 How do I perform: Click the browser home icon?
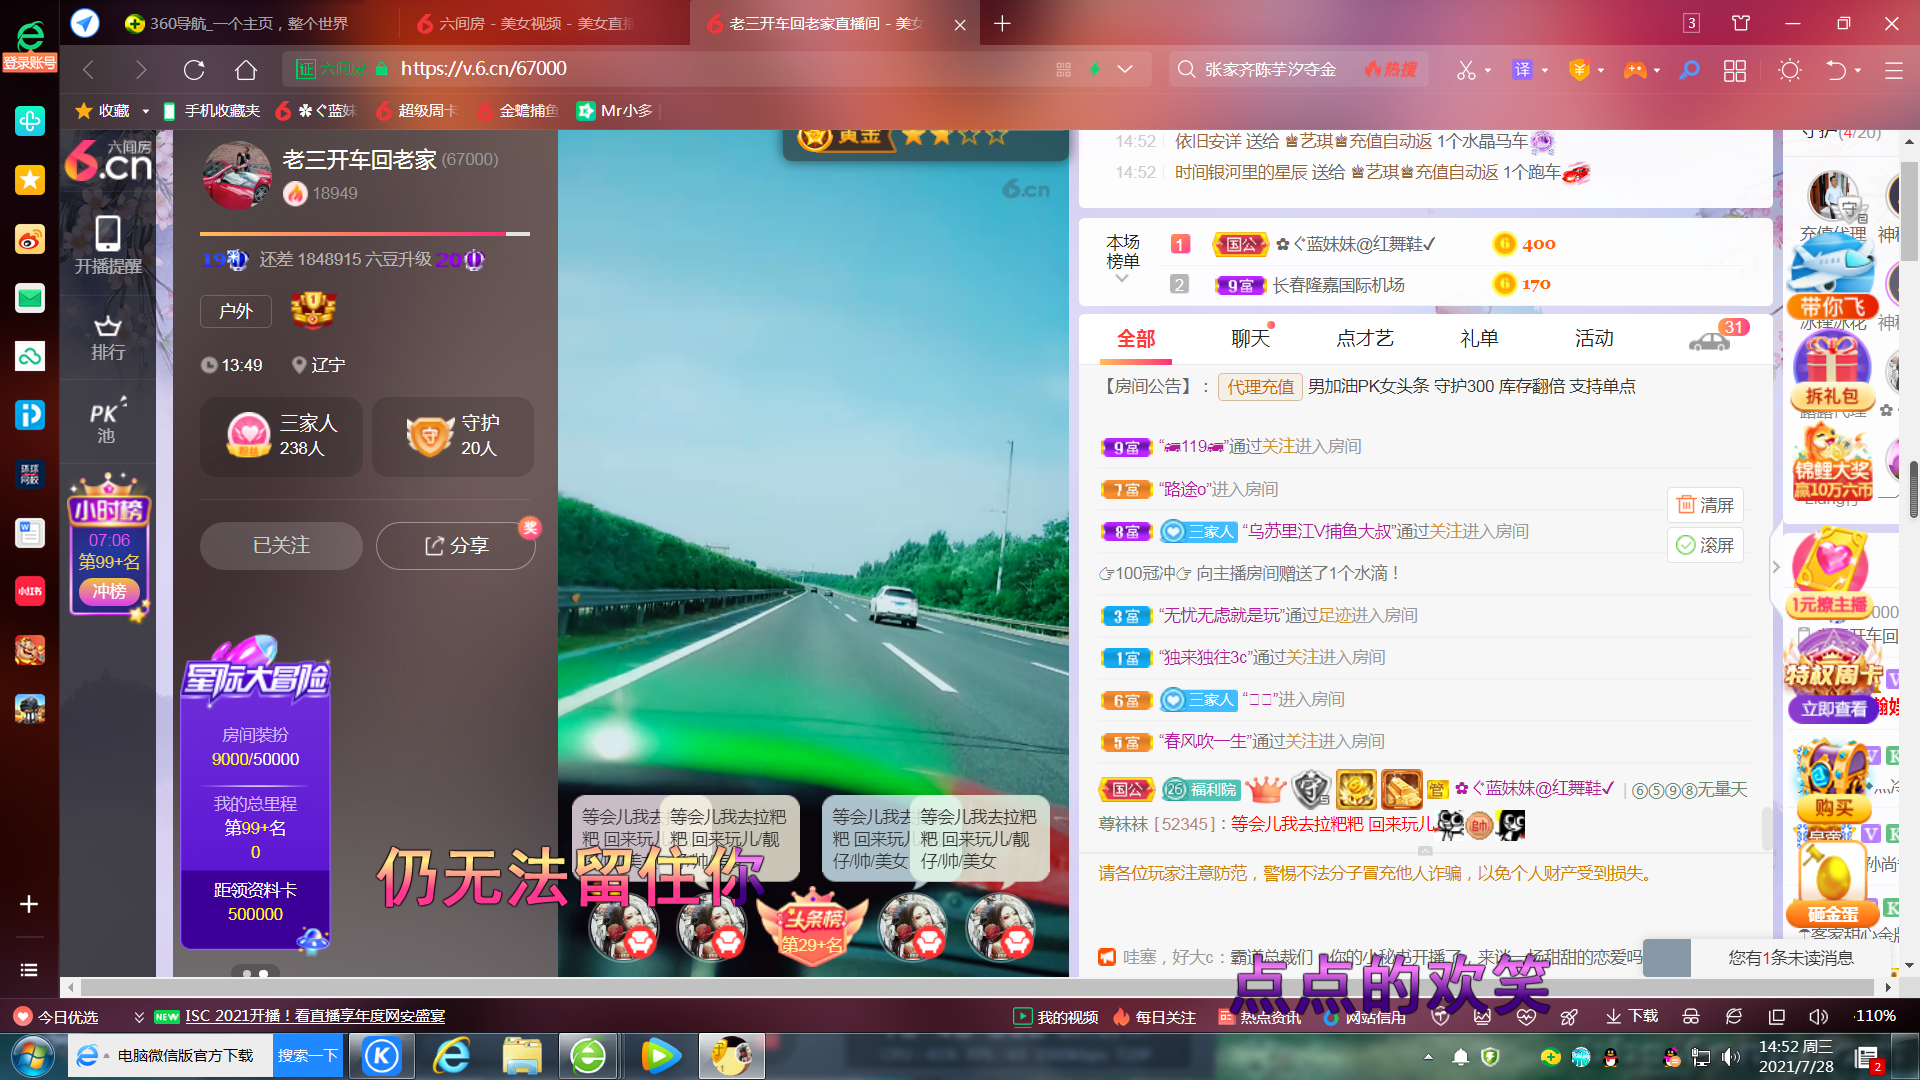246,69
